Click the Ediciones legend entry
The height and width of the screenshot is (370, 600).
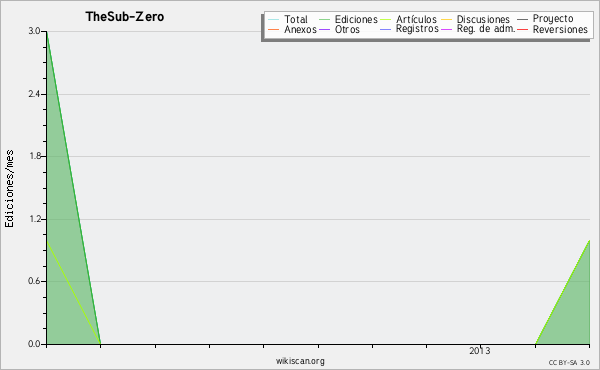[x=356, y=19]
